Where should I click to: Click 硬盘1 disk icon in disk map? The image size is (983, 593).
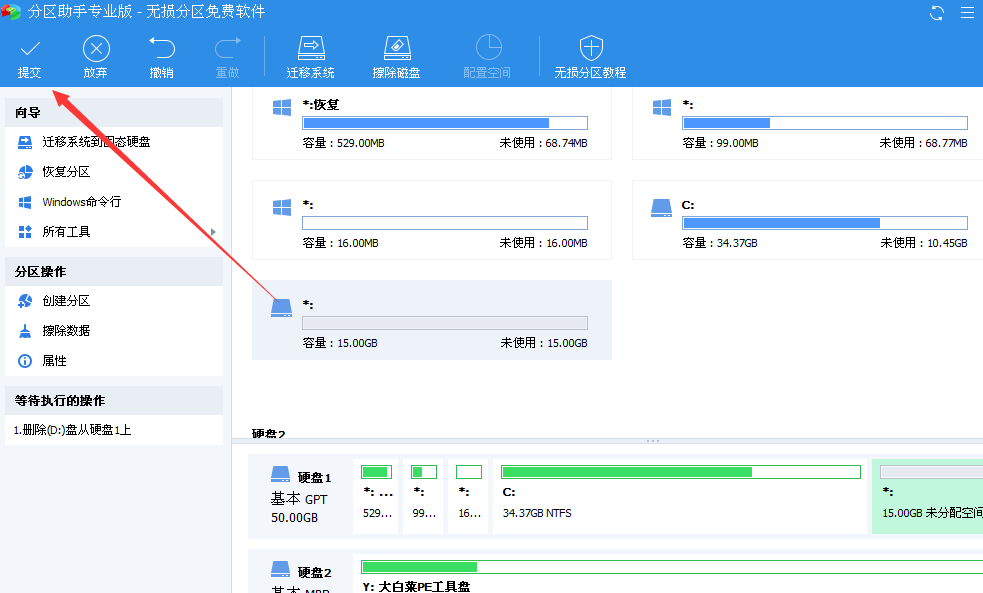[280, 474]
